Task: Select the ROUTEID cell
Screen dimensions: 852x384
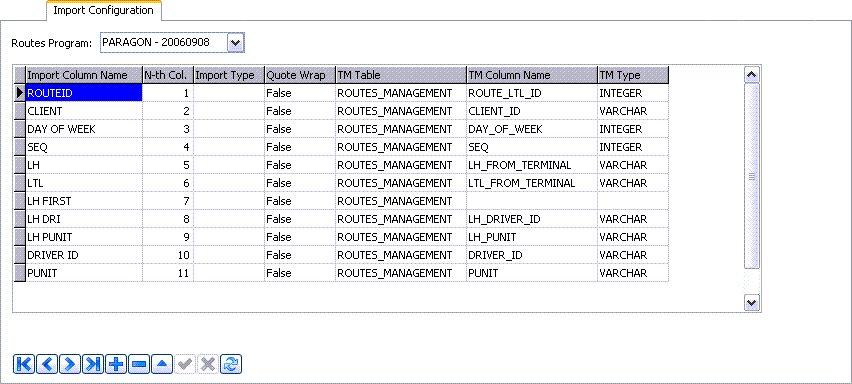Action: tap(84, 93)
